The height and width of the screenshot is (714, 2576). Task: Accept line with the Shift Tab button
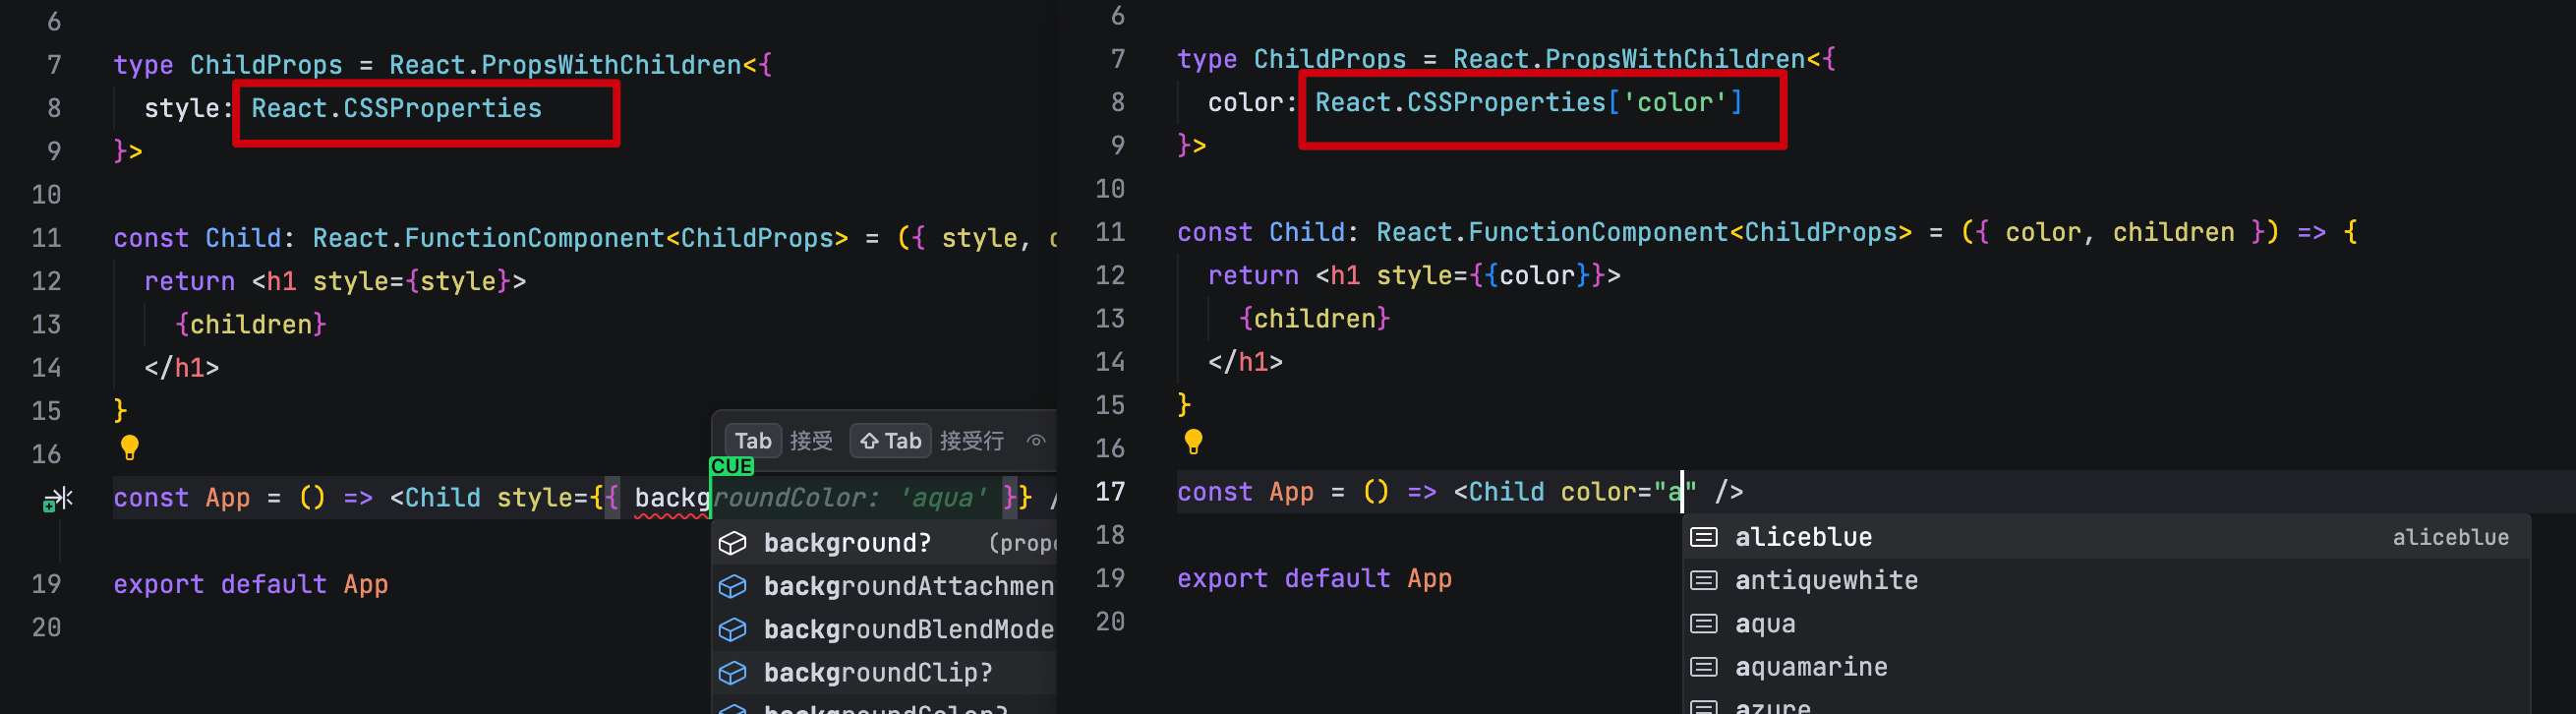coord(890,440)
